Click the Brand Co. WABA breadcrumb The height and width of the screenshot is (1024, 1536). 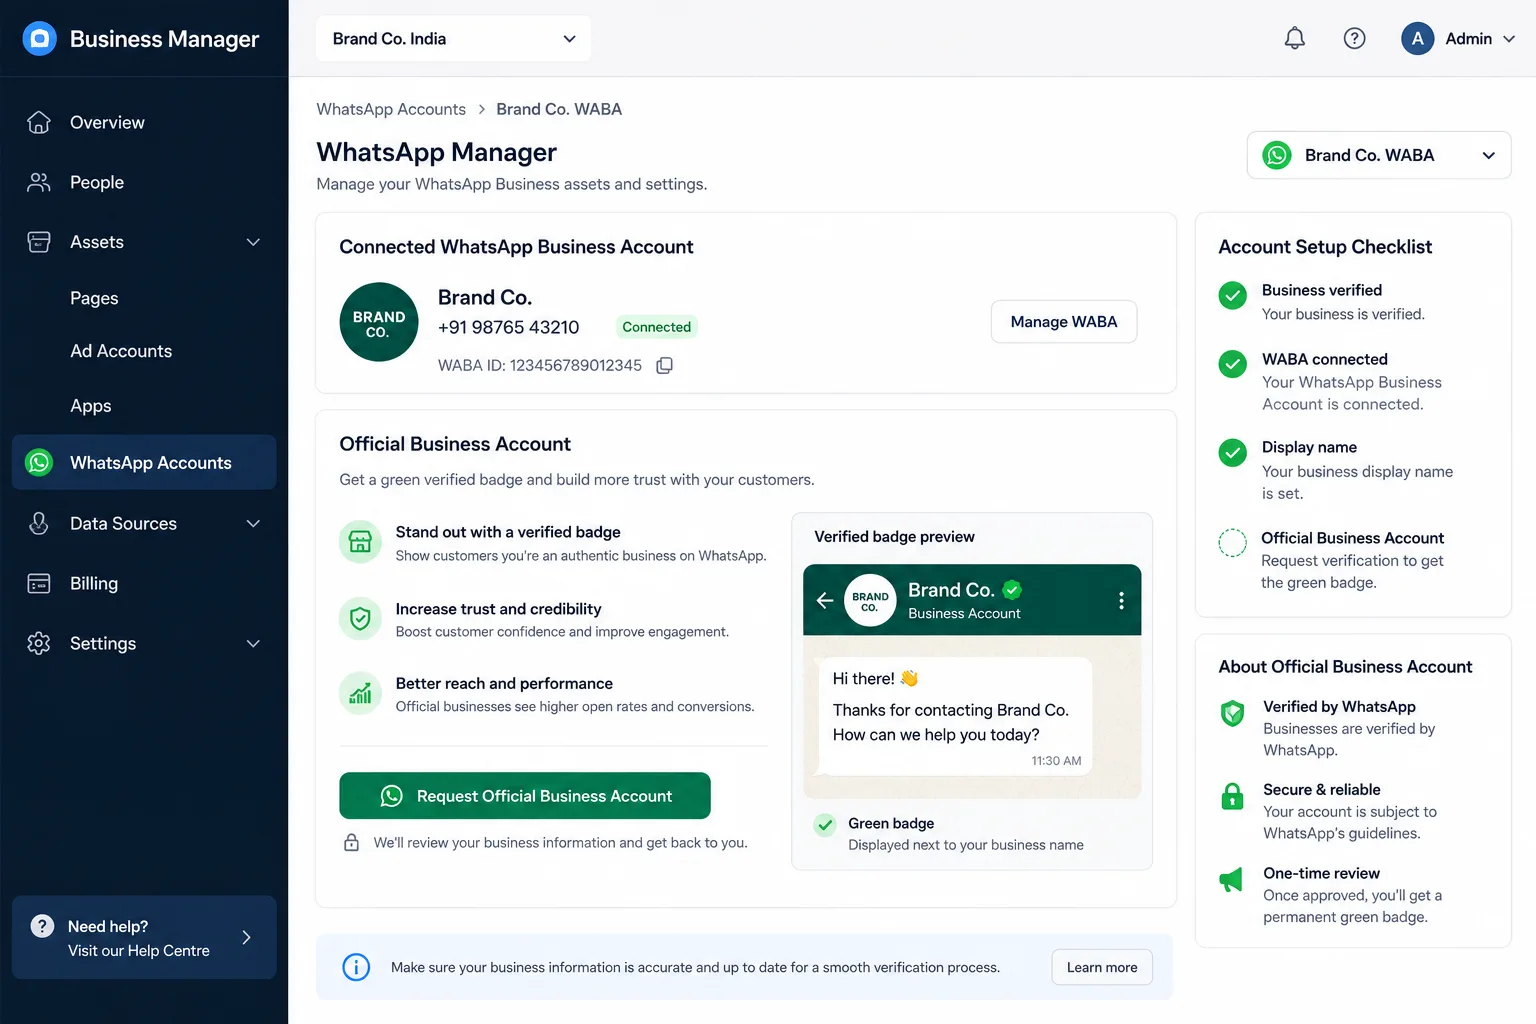[559, 109]
